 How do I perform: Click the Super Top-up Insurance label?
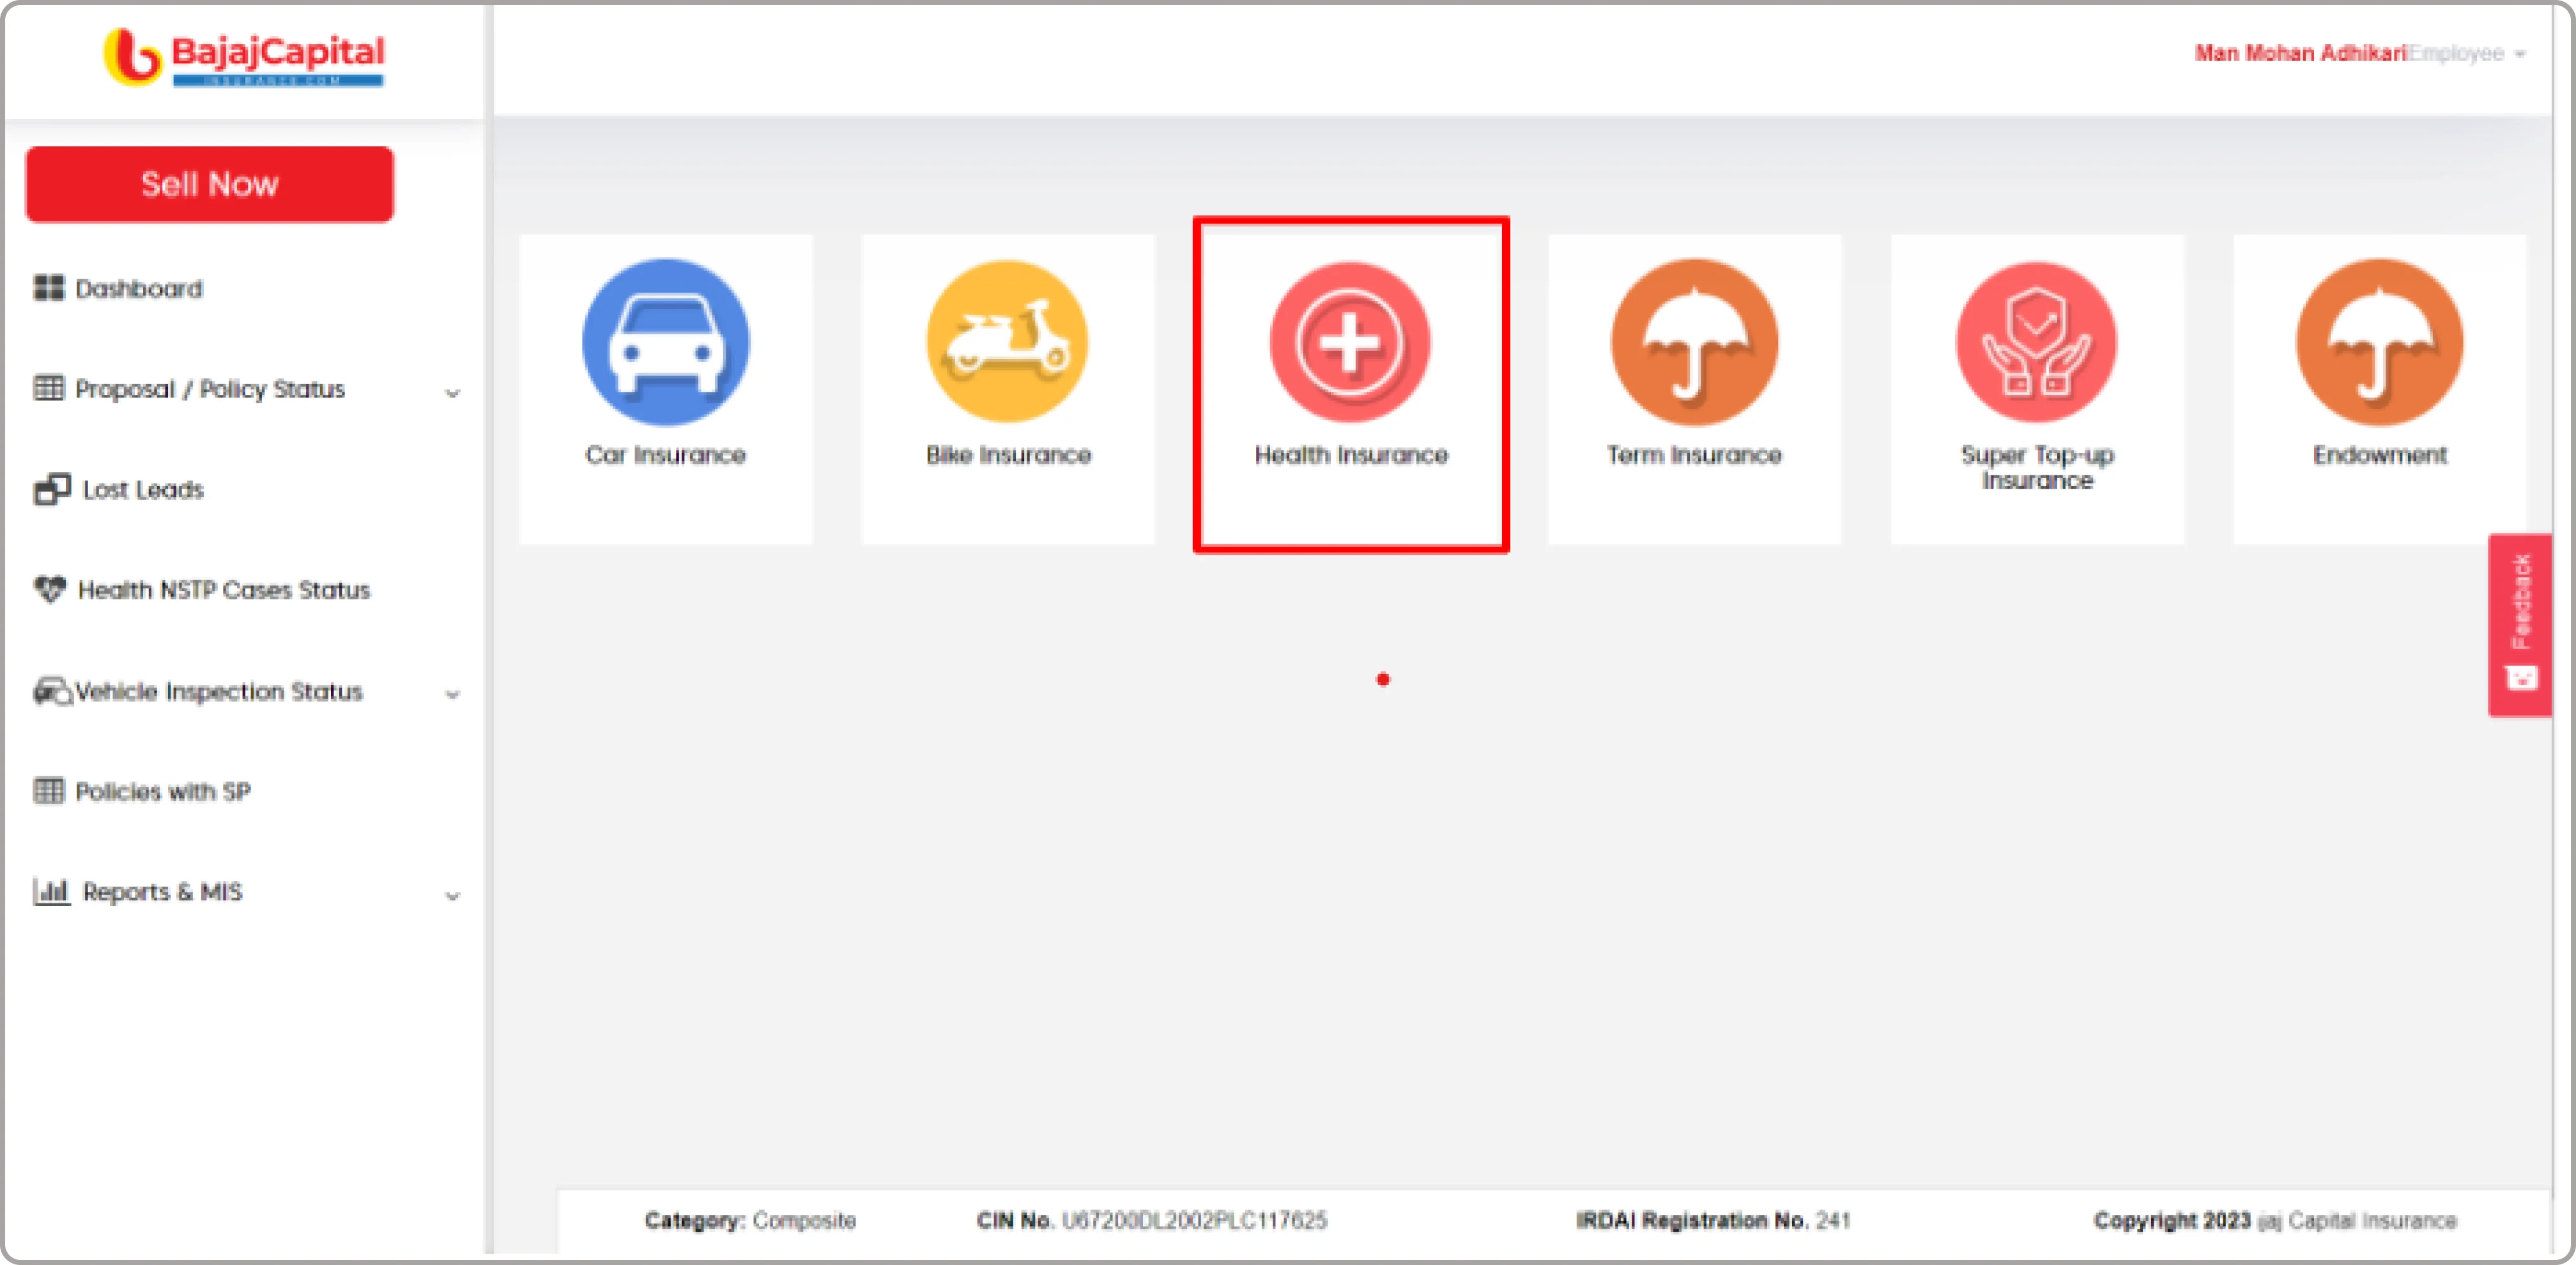(x=2037, y=468)
